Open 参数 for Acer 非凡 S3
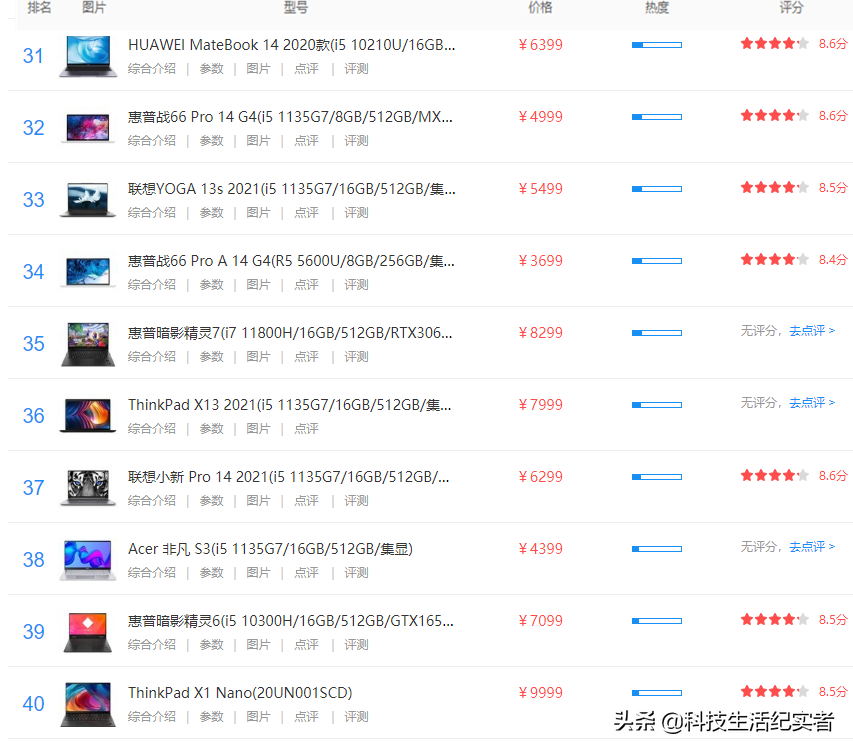The height and width of the screenshot is (751, 853). (212, 573)
